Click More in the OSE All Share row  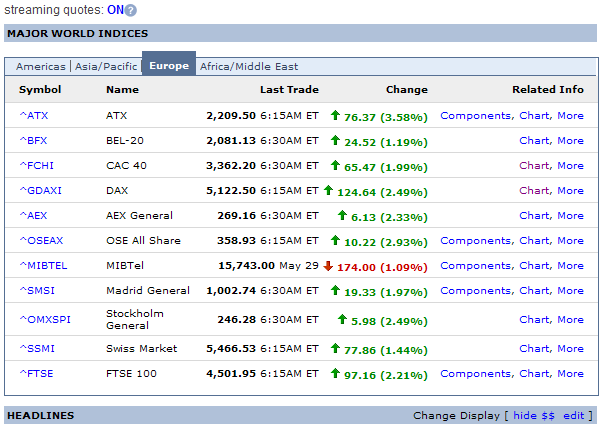571,240
